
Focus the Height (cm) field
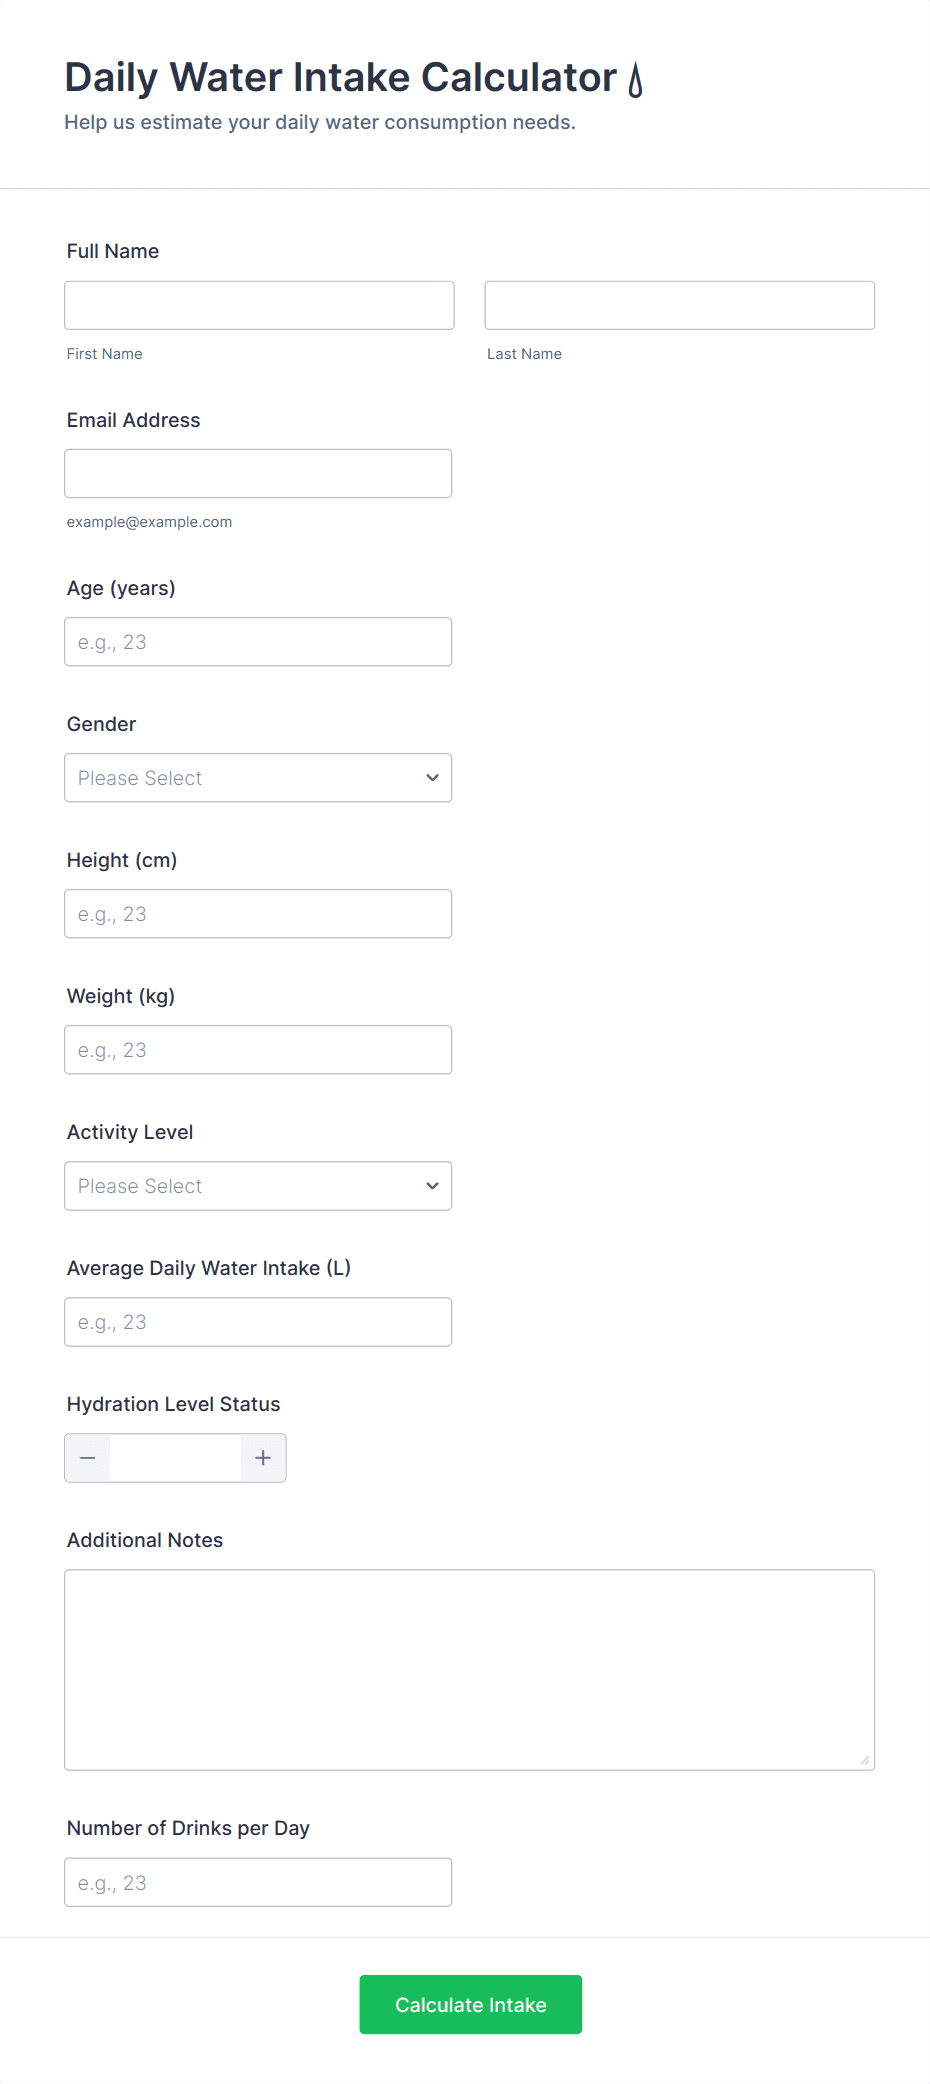(257, 914)
